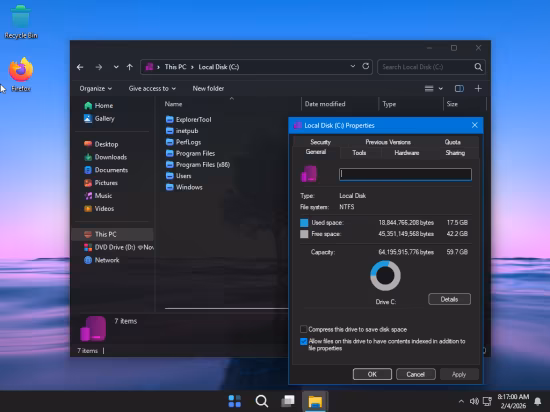Select This PC in the sidebar
This screenshot has height=412, width=550.
112,234
